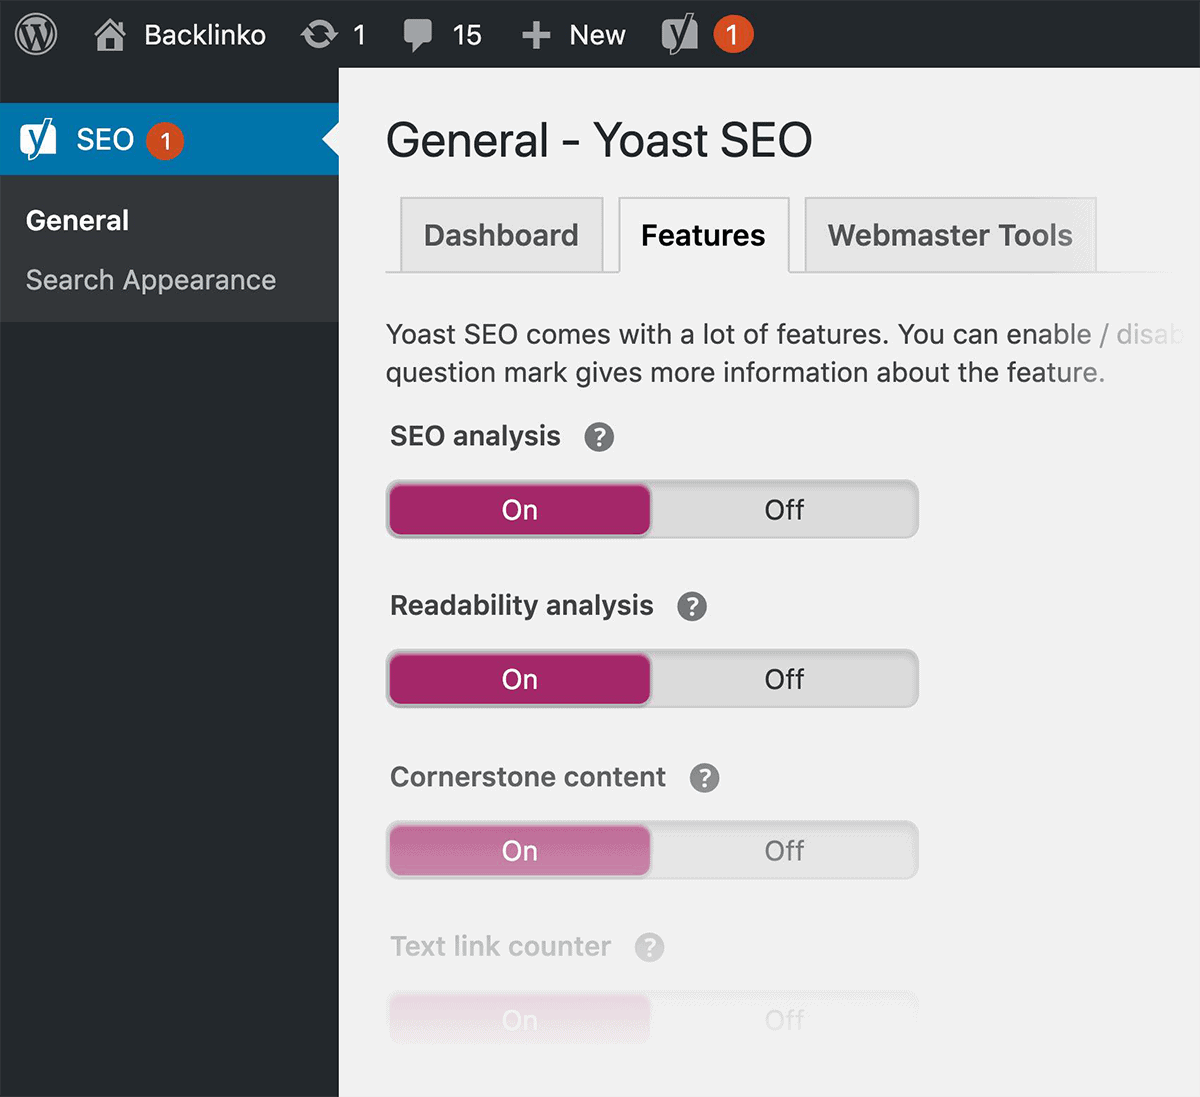Open Search Appearance settings
1200x1097 pixels.
151,281
